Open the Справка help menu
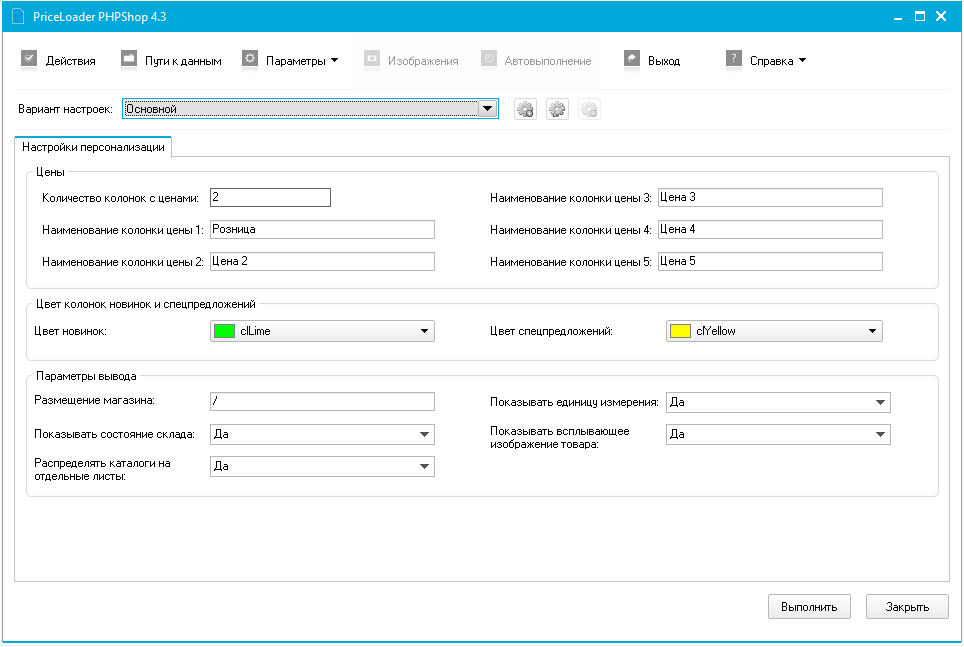 click(x=766, y=60)
